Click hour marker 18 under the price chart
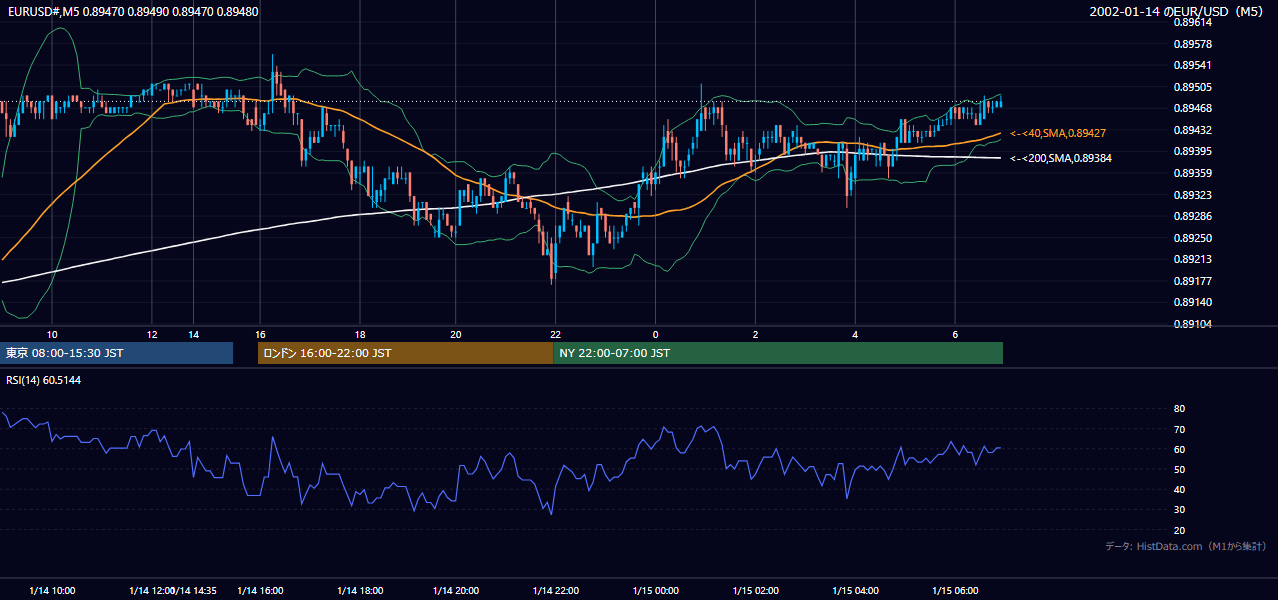 coord(358,334)
